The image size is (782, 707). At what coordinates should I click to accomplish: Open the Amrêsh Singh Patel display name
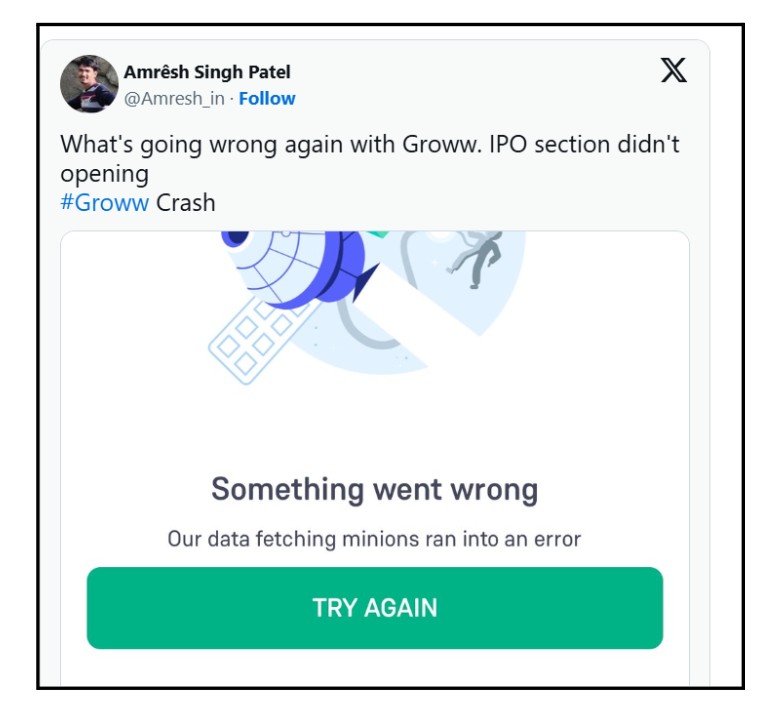click(207, 72)
